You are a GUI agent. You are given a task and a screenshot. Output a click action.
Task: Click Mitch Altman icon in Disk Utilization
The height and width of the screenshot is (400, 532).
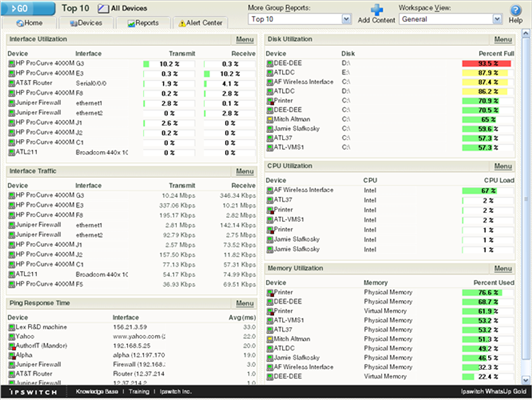[x=270, y=120]
